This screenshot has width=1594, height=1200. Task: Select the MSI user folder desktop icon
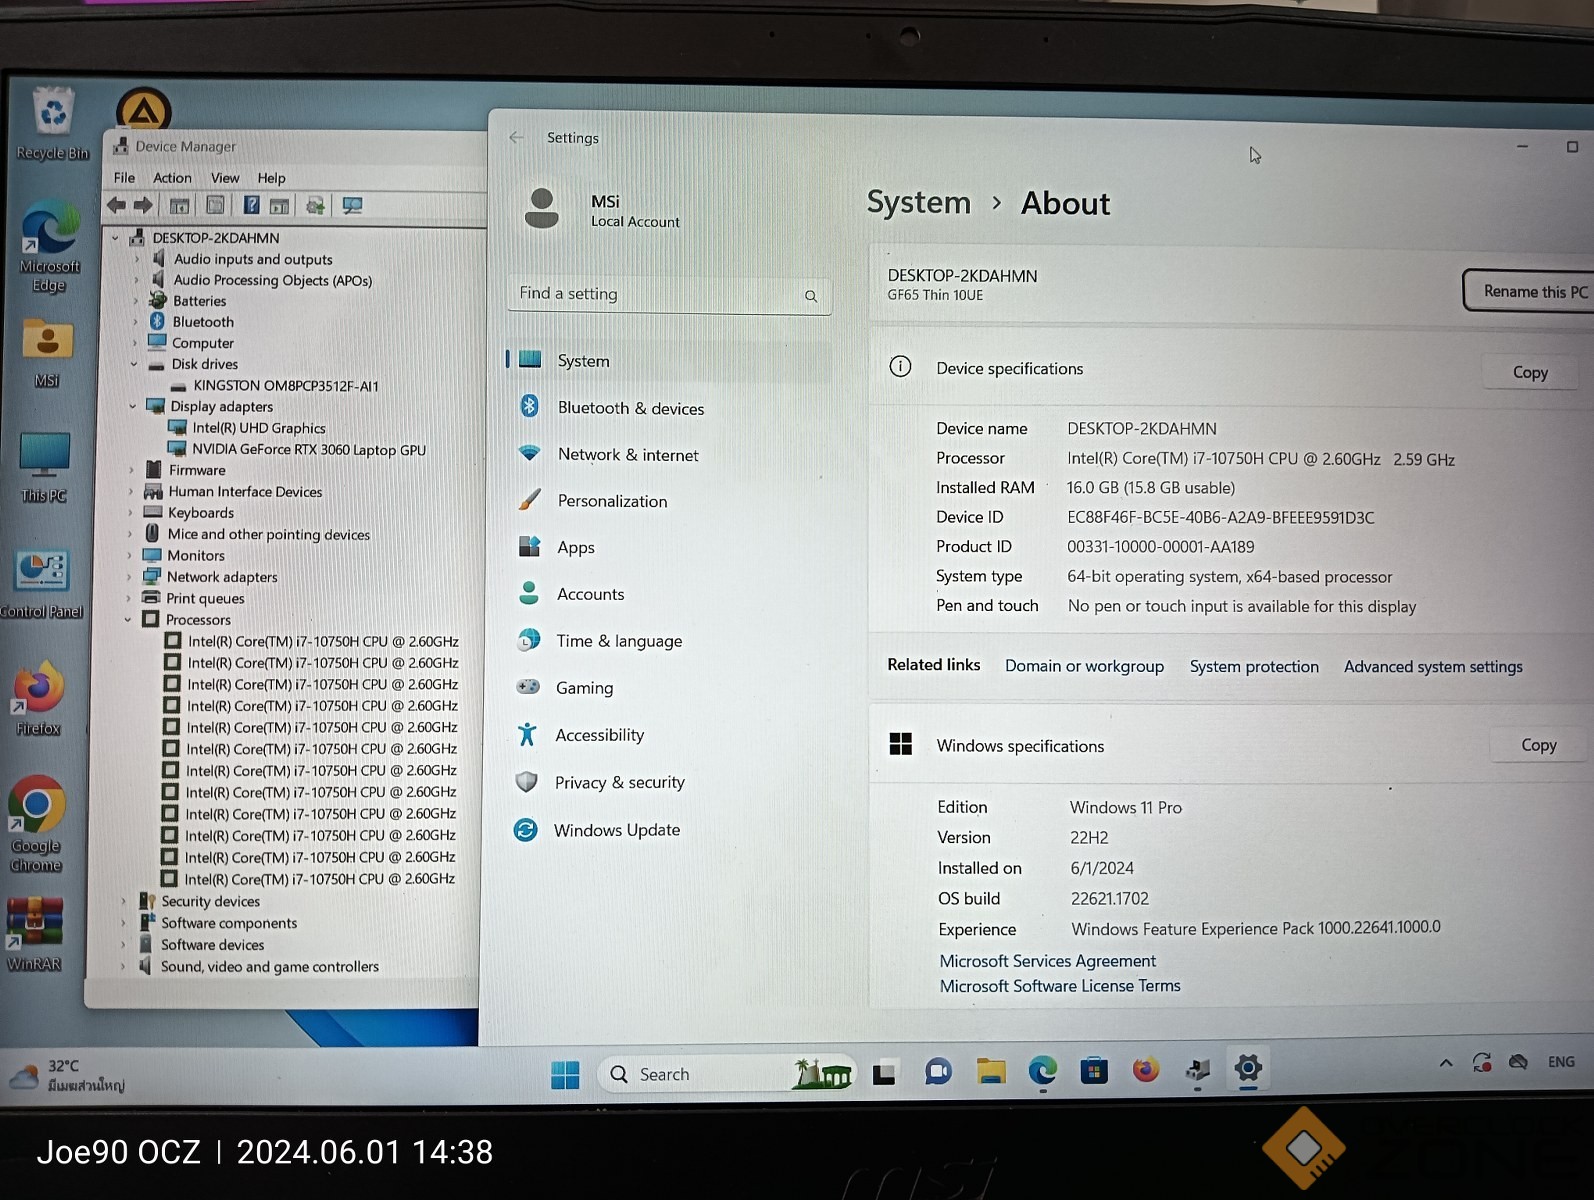[47, 353]
